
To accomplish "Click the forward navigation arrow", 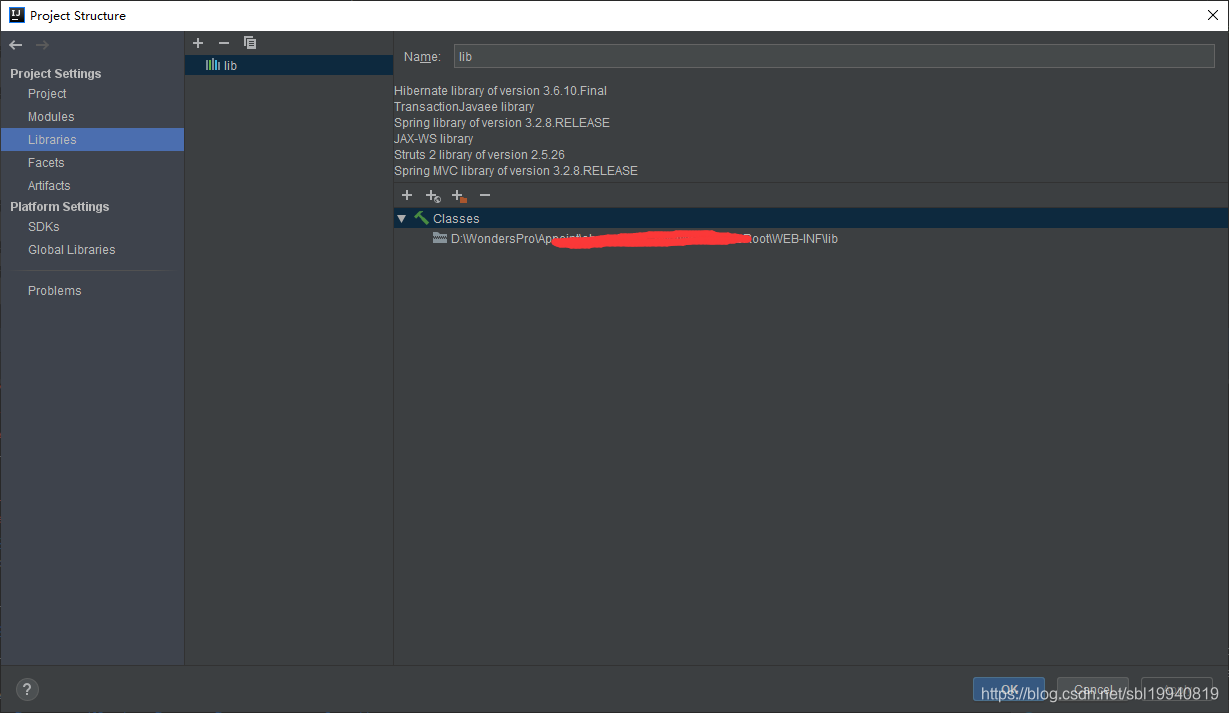I will 42,45.
